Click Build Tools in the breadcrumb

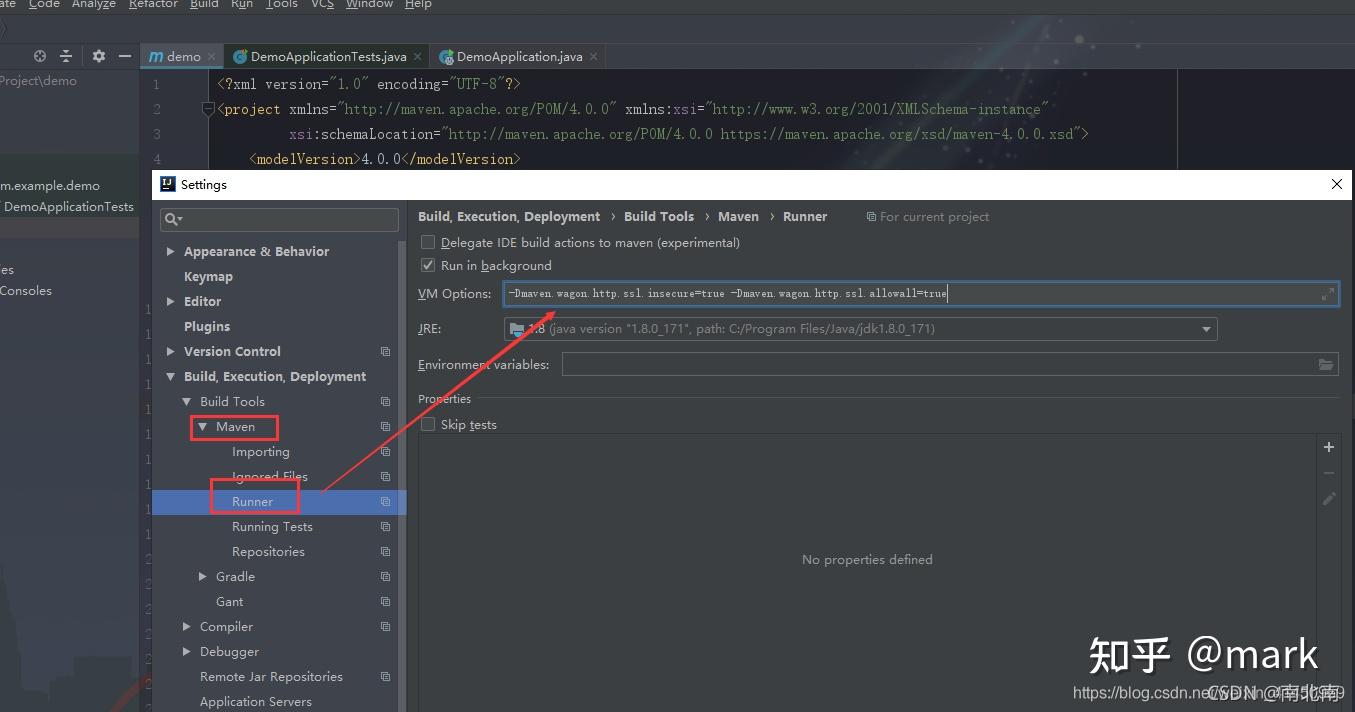(x=659, y=216)
